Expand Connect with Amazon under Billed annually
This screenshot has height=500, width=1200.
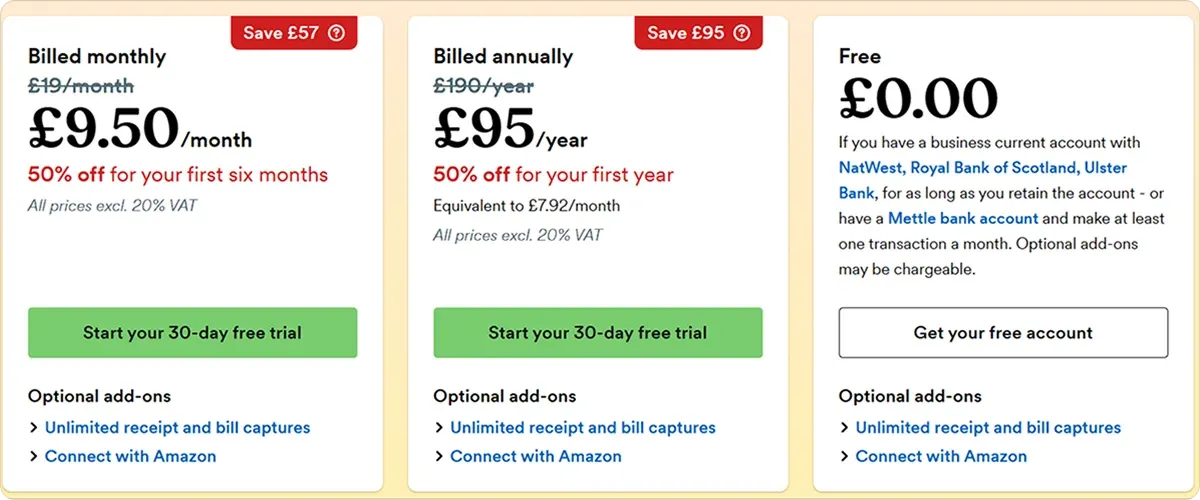coord(536,456)
